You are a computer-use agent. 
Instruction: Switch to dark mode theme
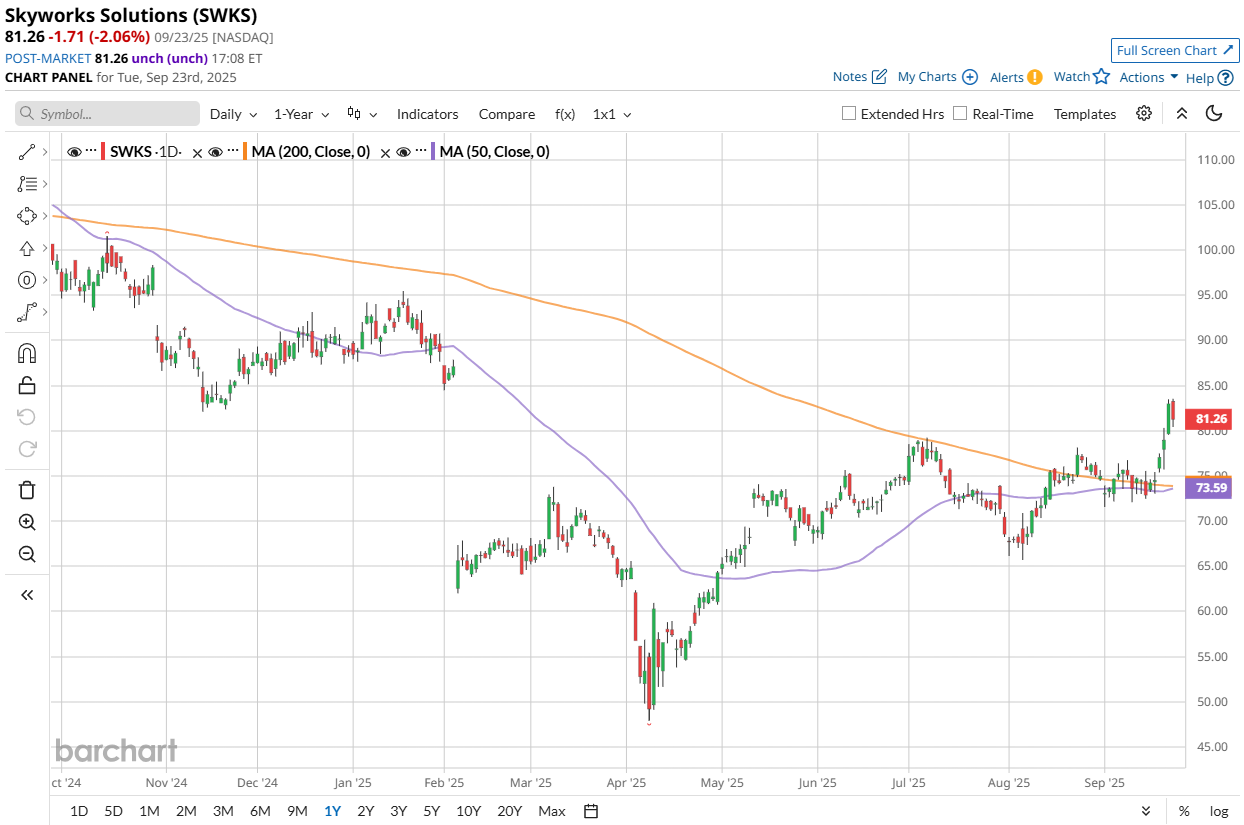[x=1214, y=113]
